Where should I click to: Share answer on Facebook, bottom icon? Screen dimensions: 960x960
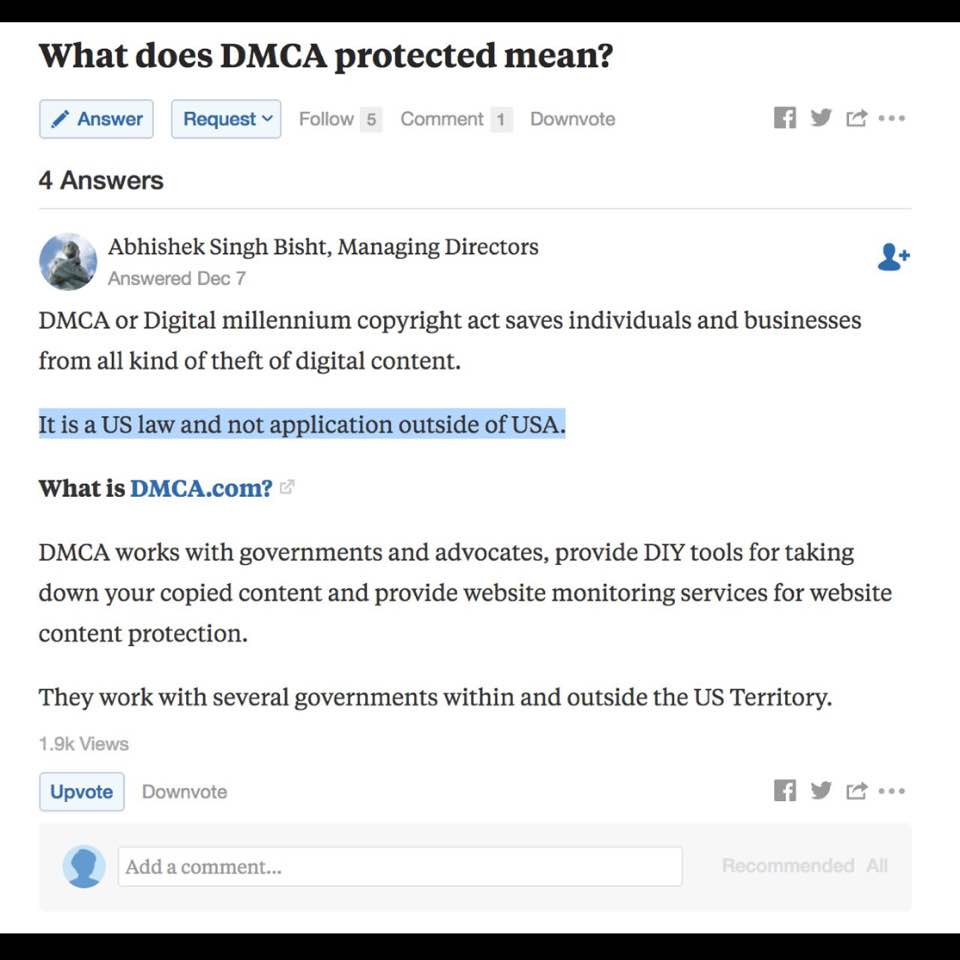pos(784,790)
